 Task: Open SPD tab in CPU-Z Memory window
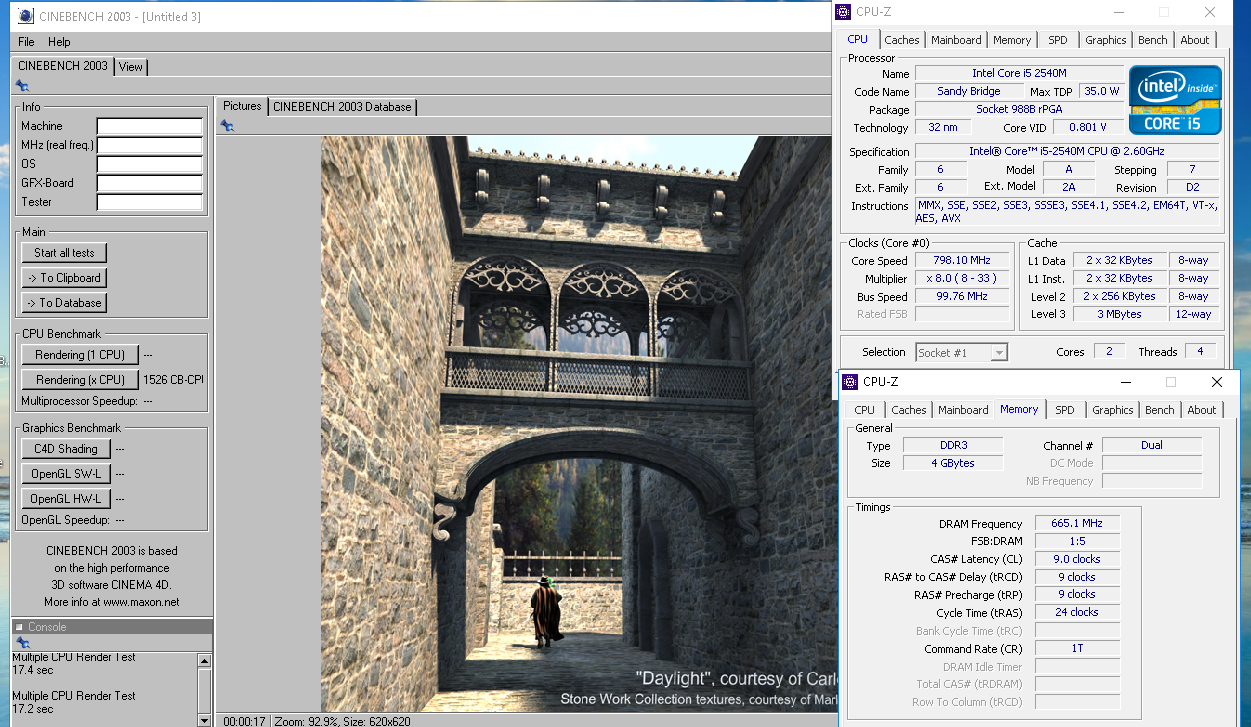1065,410
